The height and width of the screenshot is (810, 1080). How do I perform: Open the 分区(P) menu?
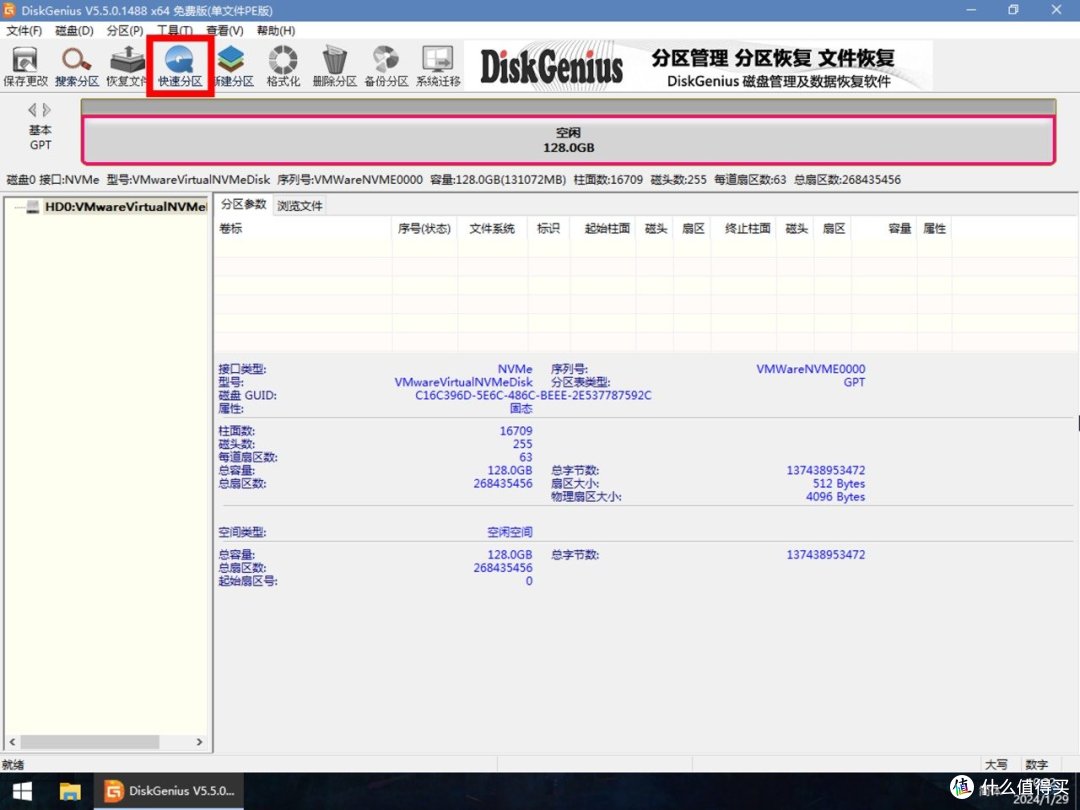(125, 31)
